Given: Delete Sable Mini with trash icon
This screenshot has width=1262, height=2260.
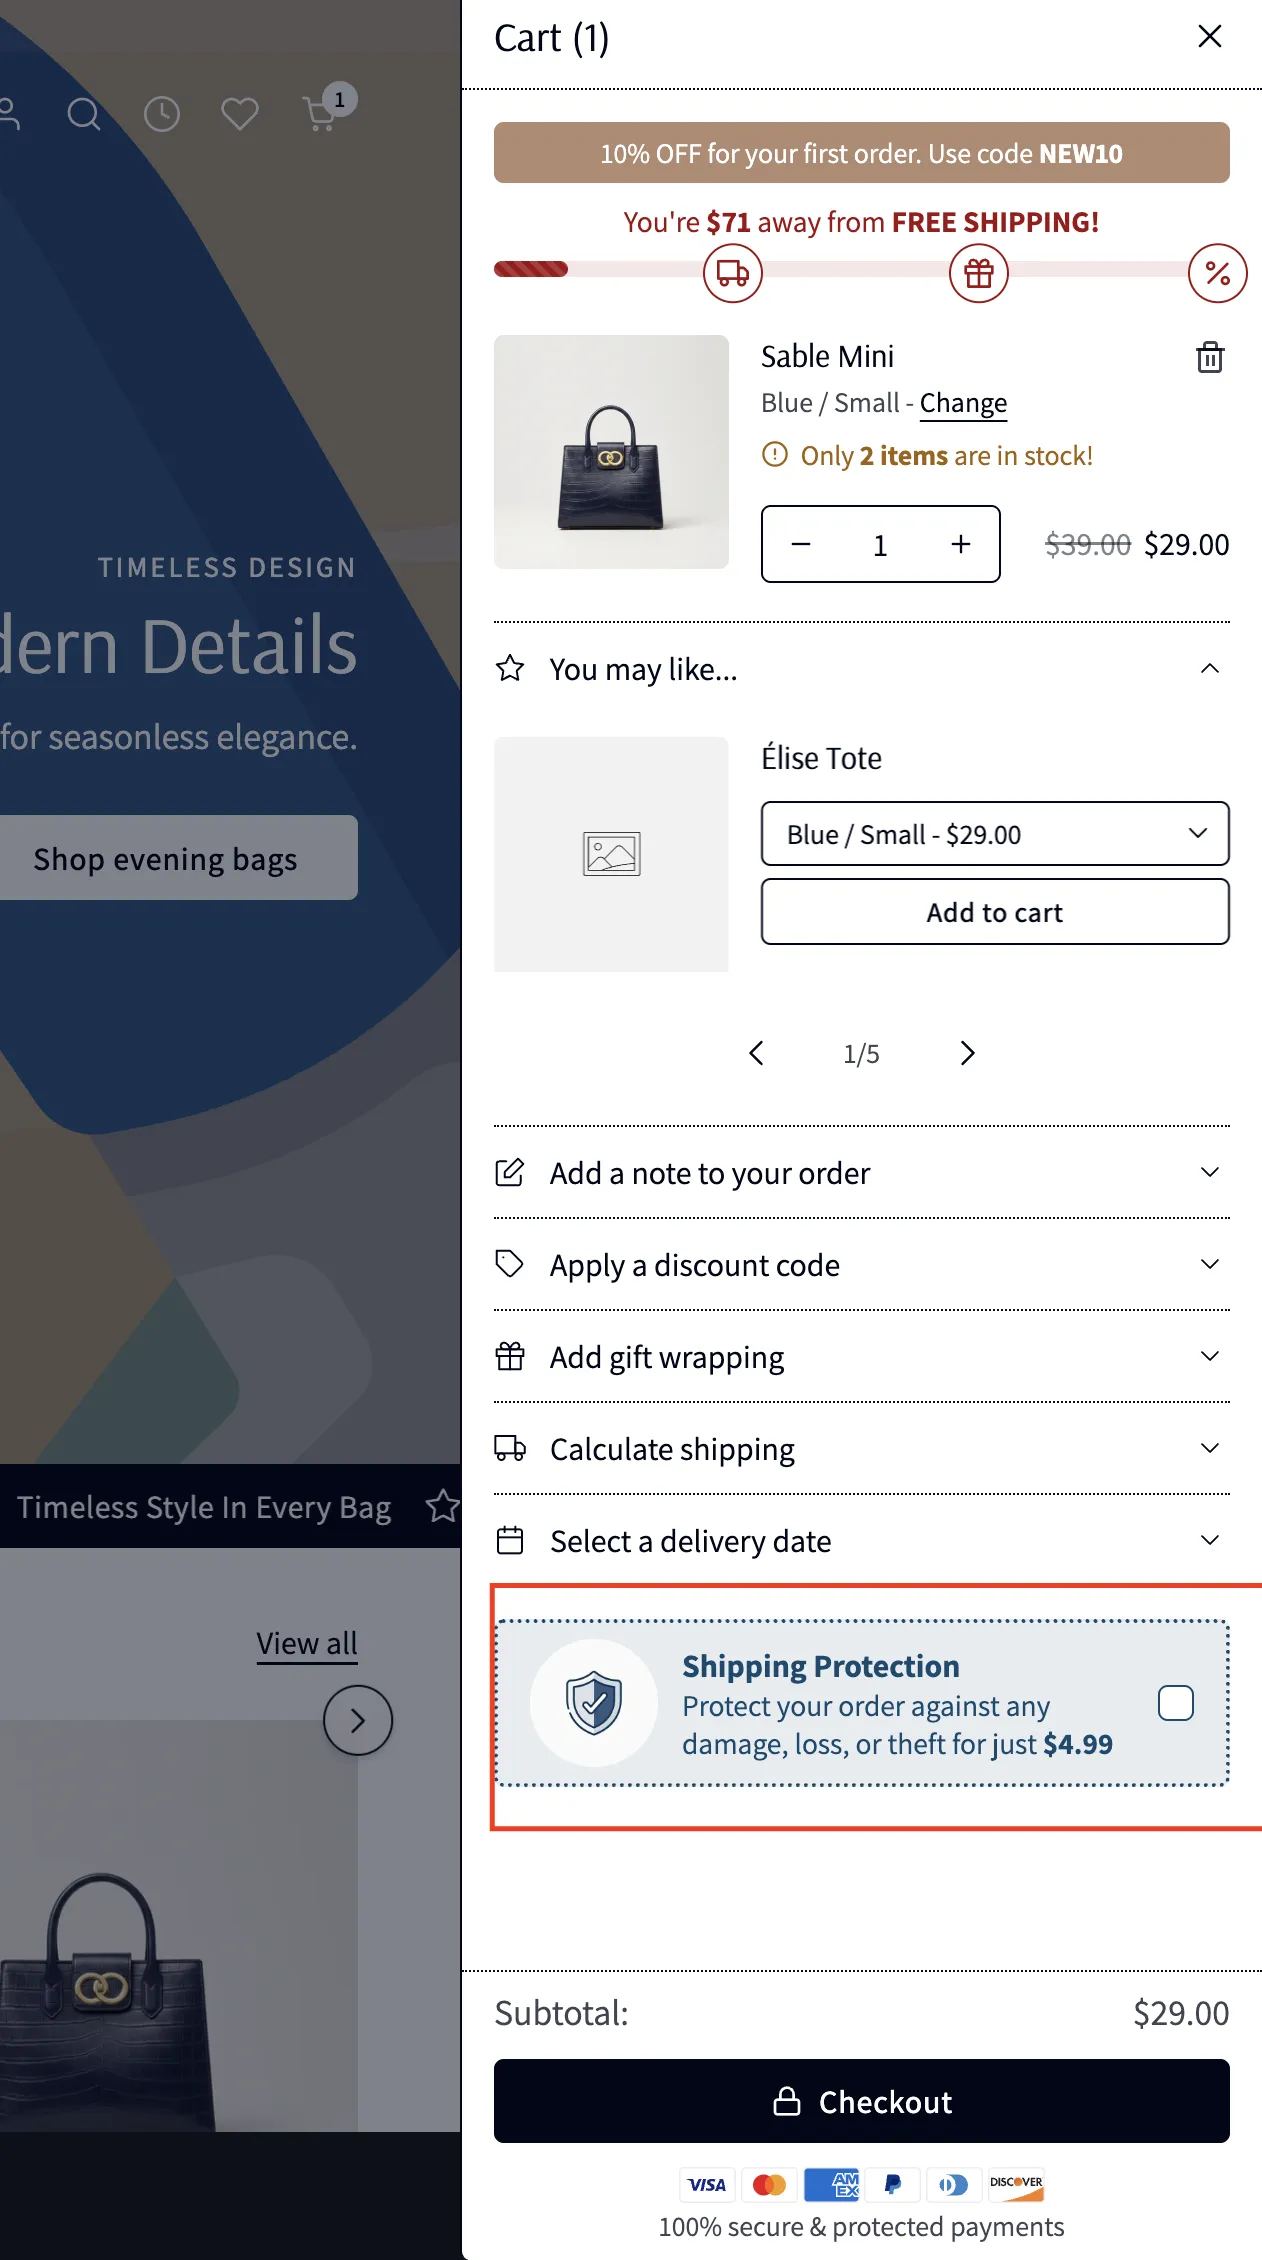Looking at the screenshot, I should [1210, 357].
